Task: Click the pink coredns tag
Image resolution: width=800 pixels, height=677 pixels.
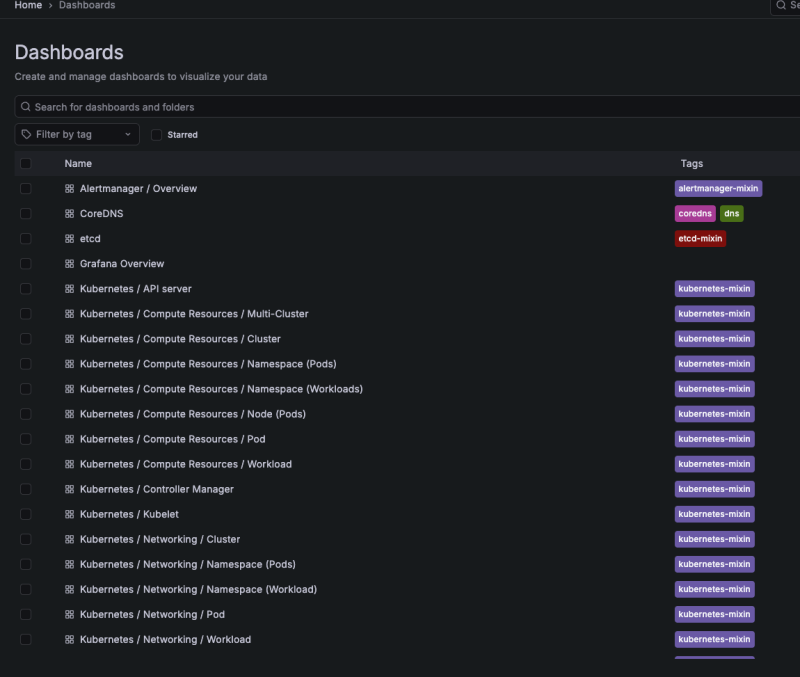Action: point(695,214)
